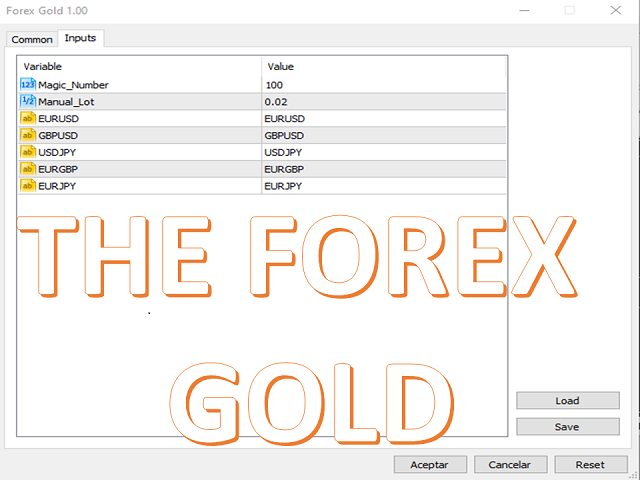Edit the USDJPY value cell
Screen dimensions: 640x480
click(383, 152)
